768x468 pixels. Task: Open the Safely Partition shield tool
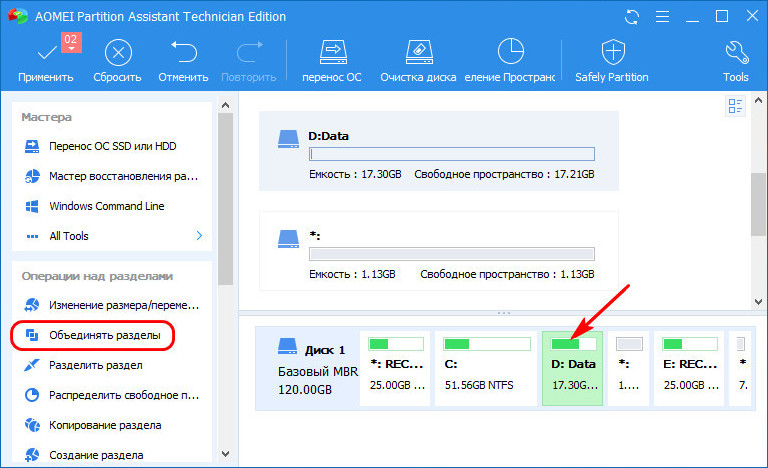[x=613, y=52]
